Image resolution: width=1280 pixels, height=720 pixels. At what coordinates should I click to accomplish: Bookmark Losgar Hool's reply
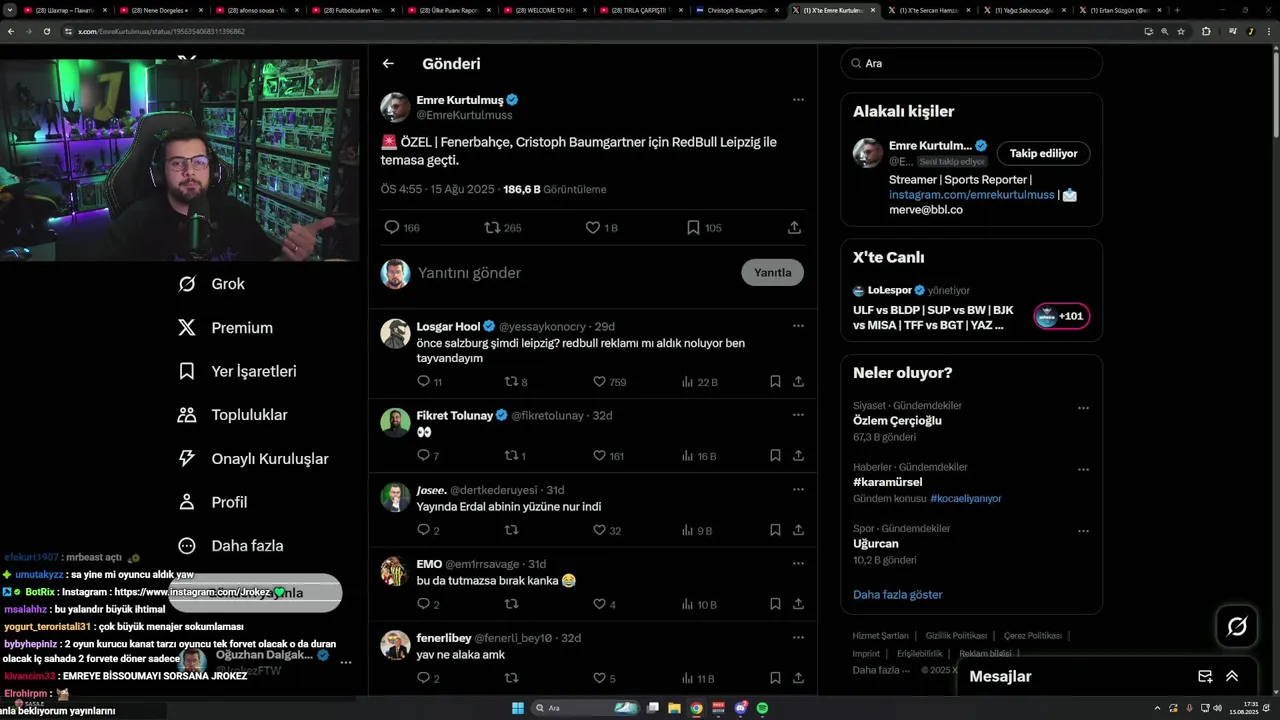[775, 381]
